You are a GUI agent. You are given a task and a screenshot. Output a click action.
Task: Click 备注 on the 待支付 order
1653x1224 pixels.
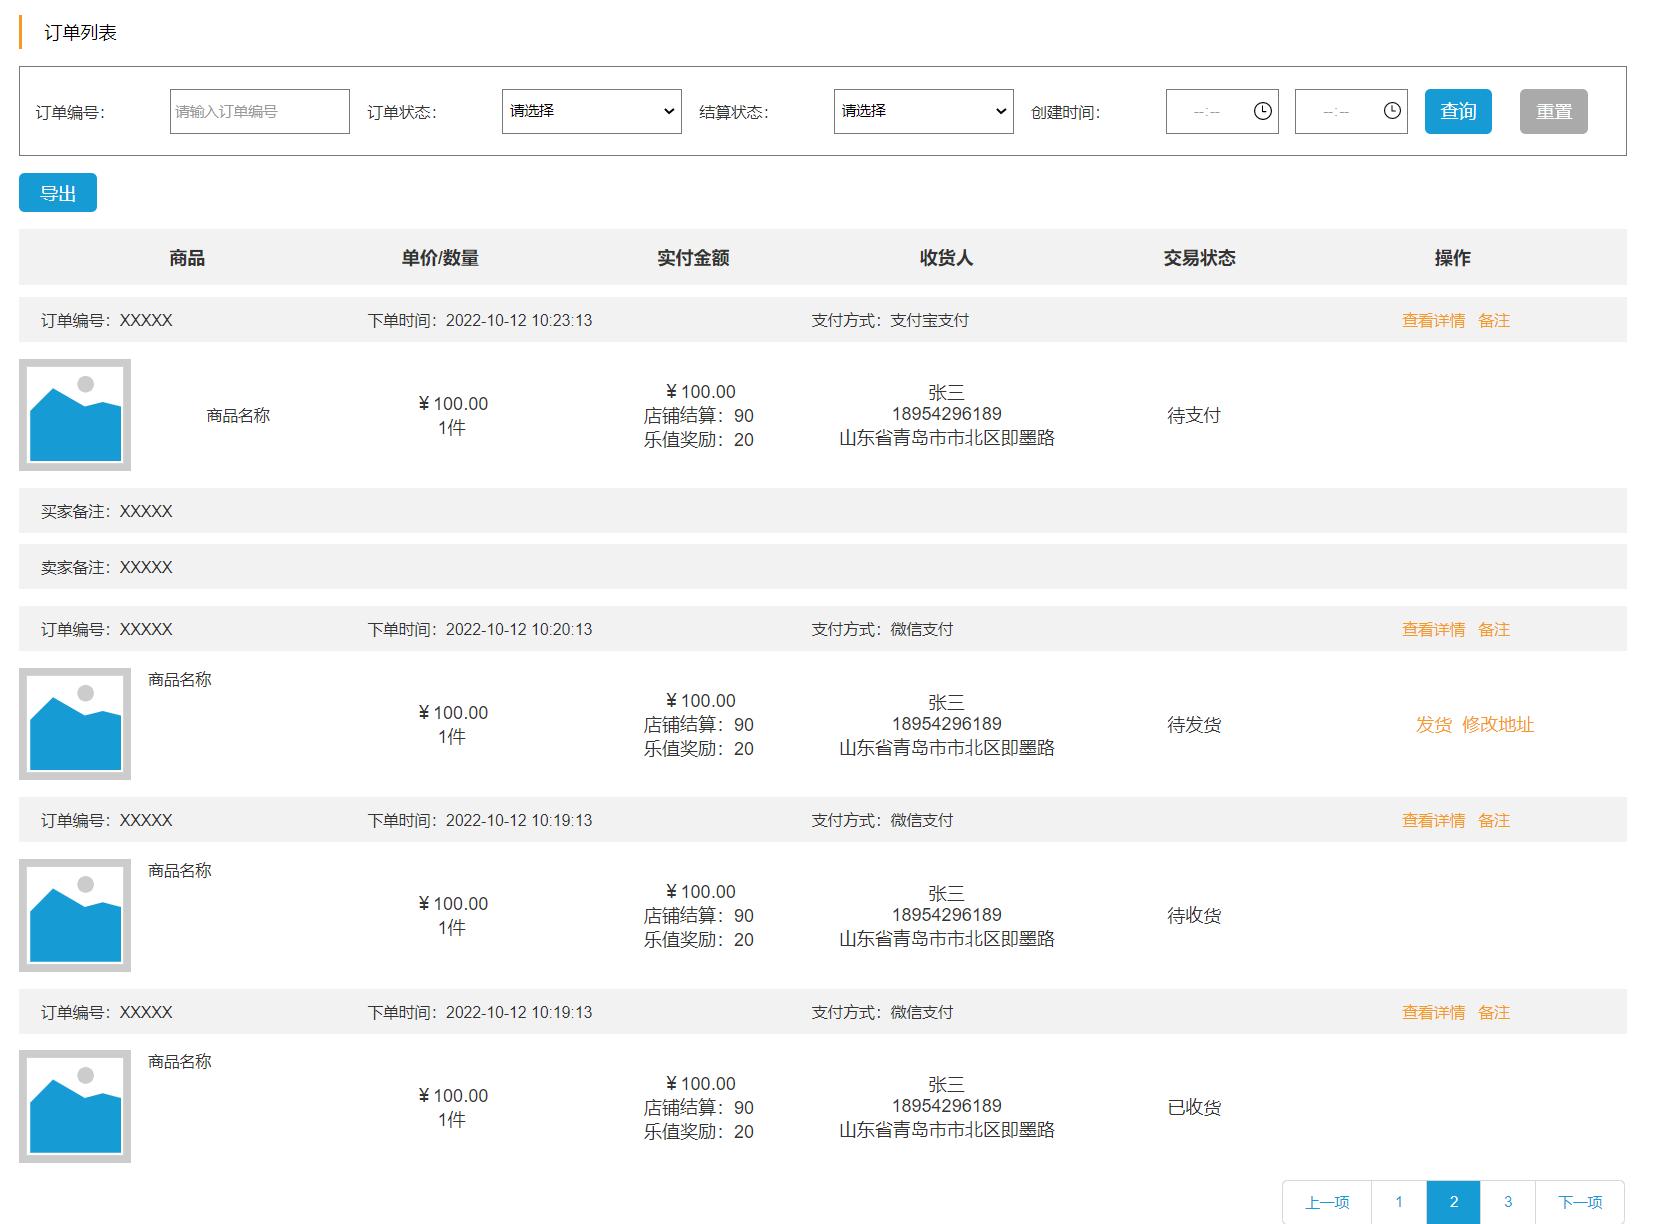pyautogui.click(x=1495, y=321)
